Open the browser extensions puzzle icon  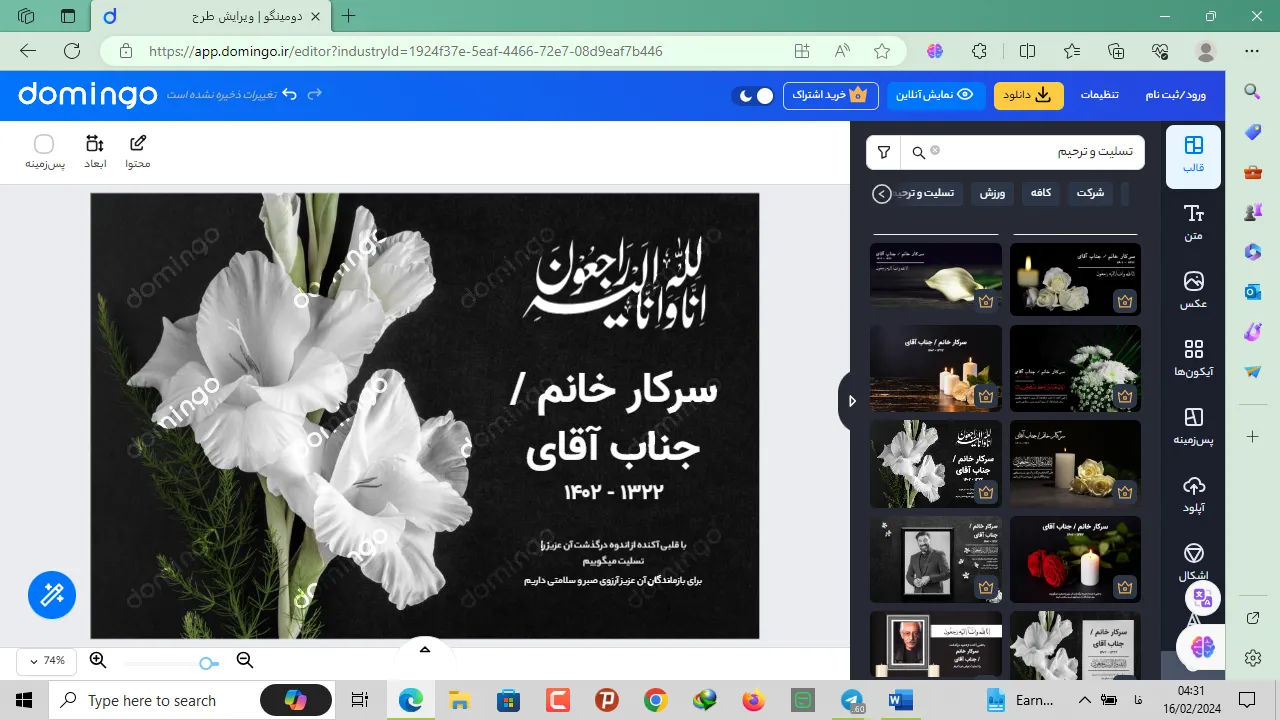(x=979, y=51)
